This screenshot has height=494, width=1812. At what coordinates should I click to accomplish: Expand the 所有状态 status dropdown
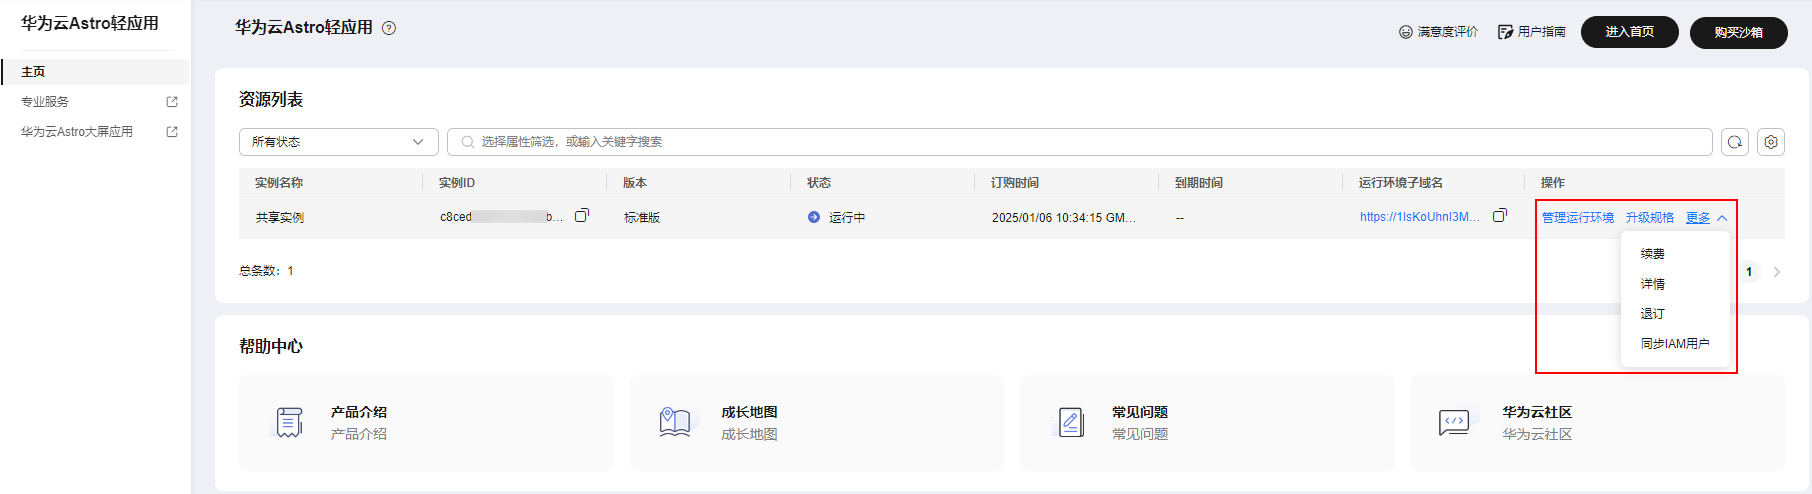(x=338, y=142)
